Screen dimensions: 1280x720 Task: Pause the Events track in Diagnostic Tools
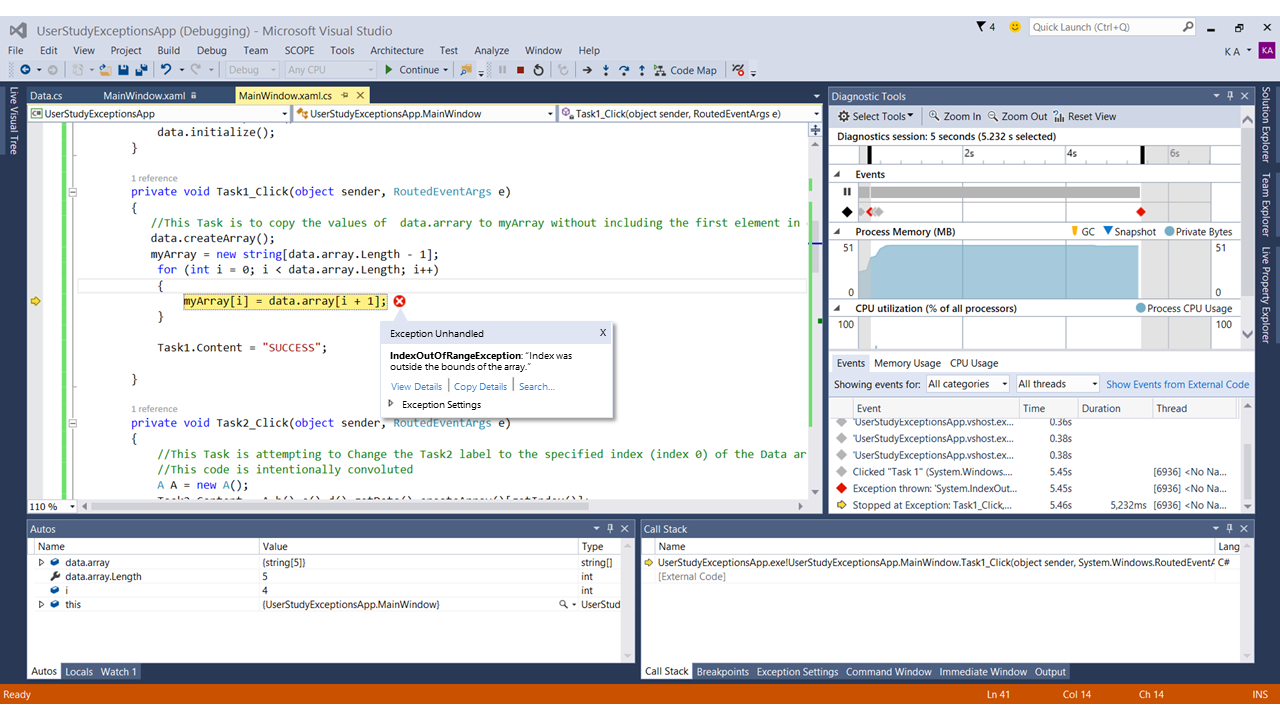coord(847,192)
